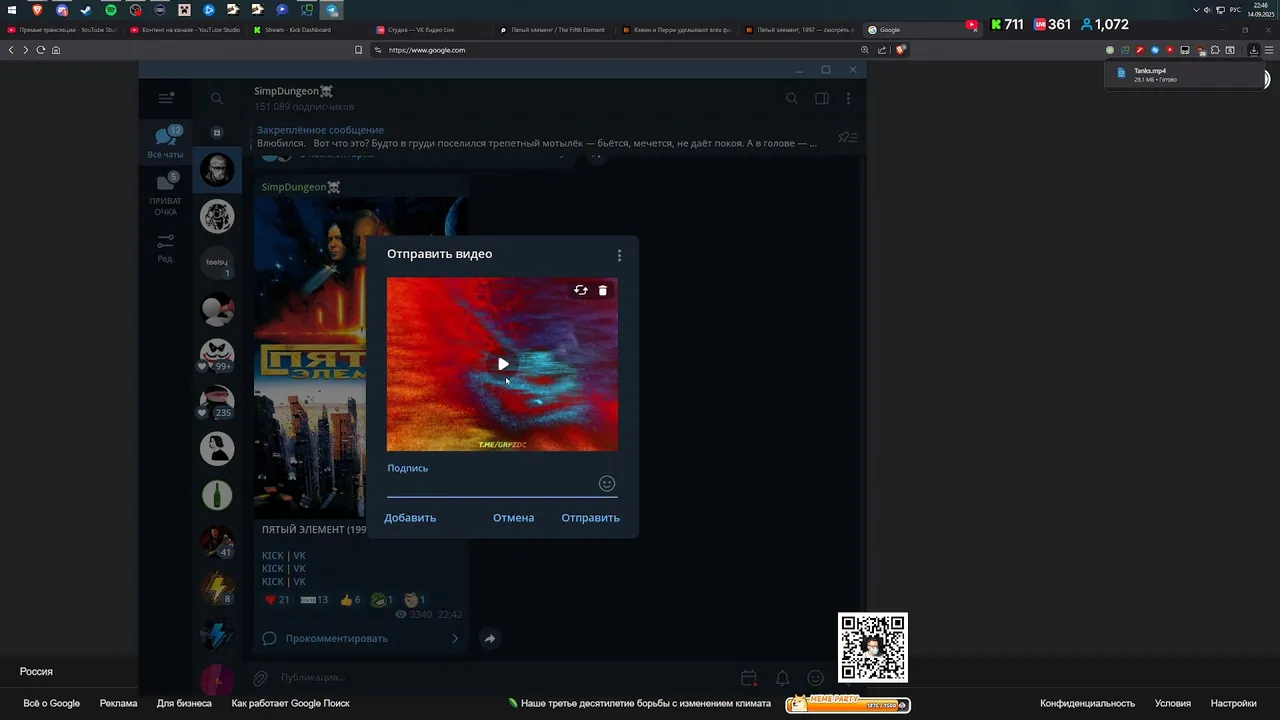Open the chat with the toolsy avatar
1280x720 pixels.
coord(217,262)
